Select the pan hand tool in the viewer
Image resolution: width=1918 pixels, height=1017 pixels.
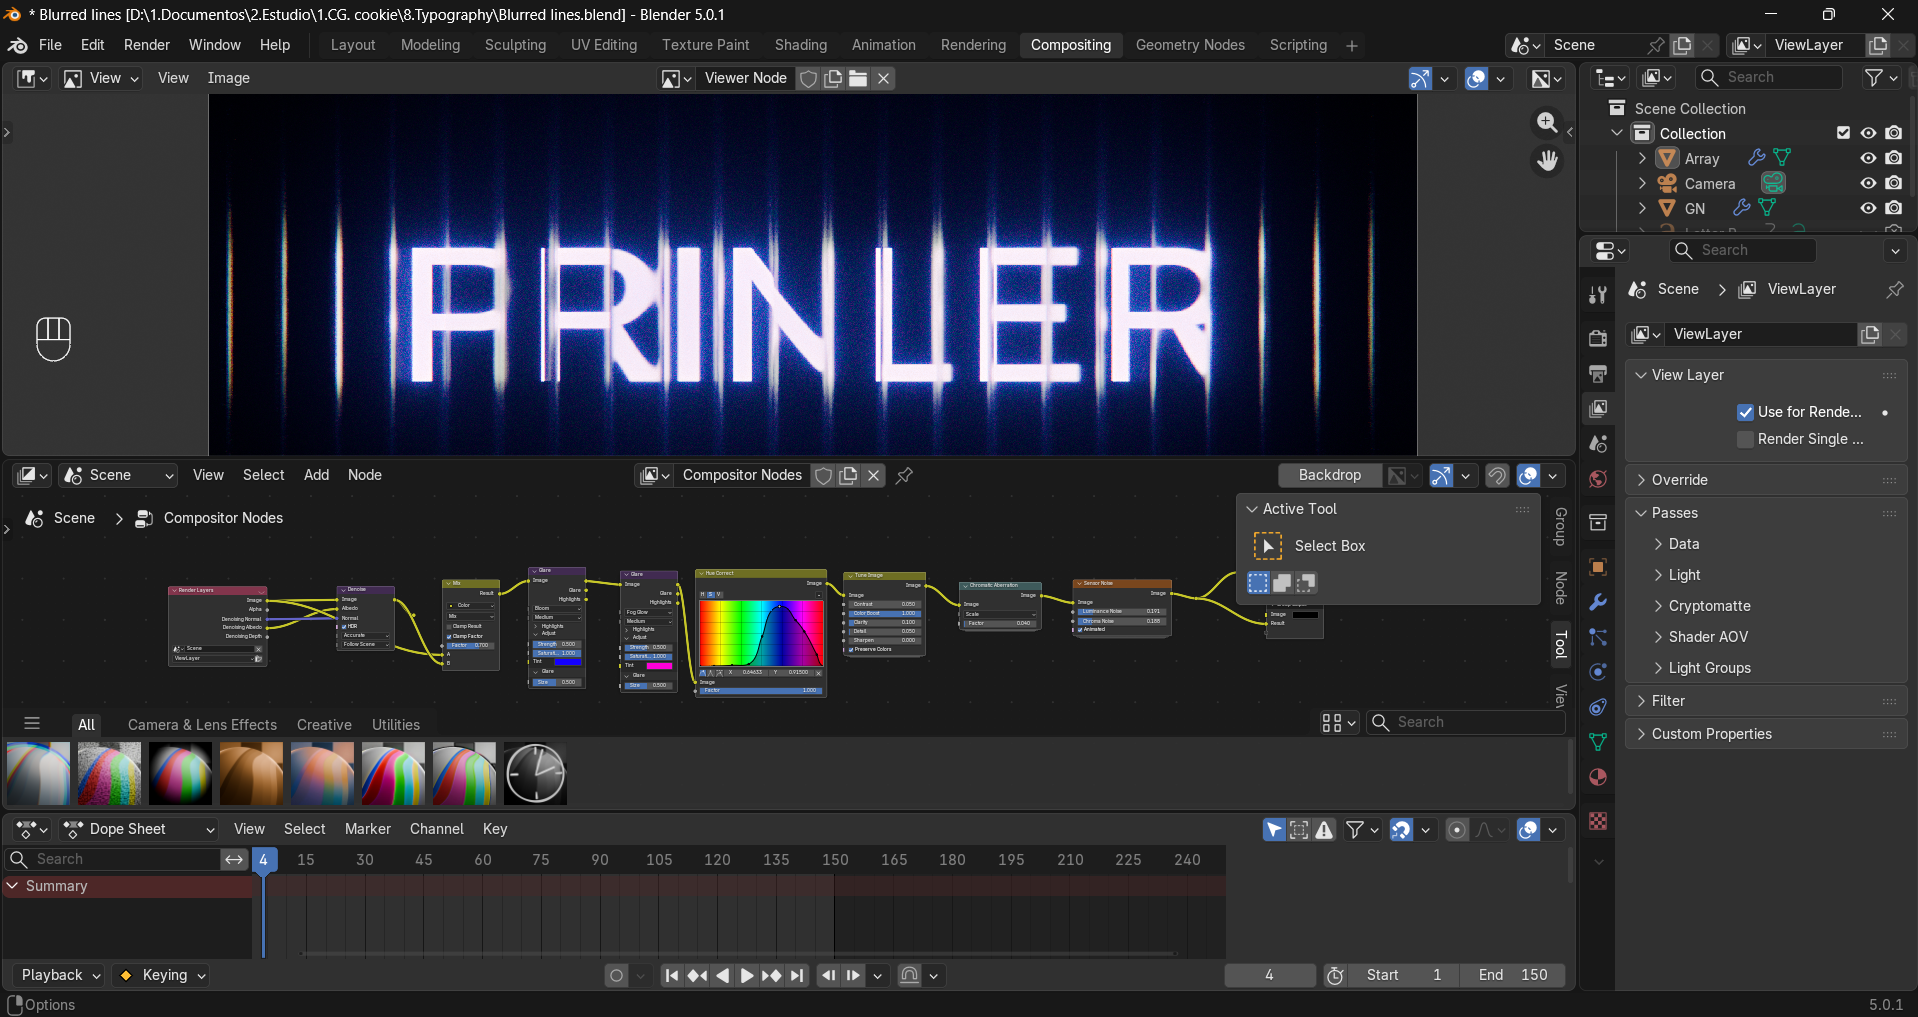1547,160
